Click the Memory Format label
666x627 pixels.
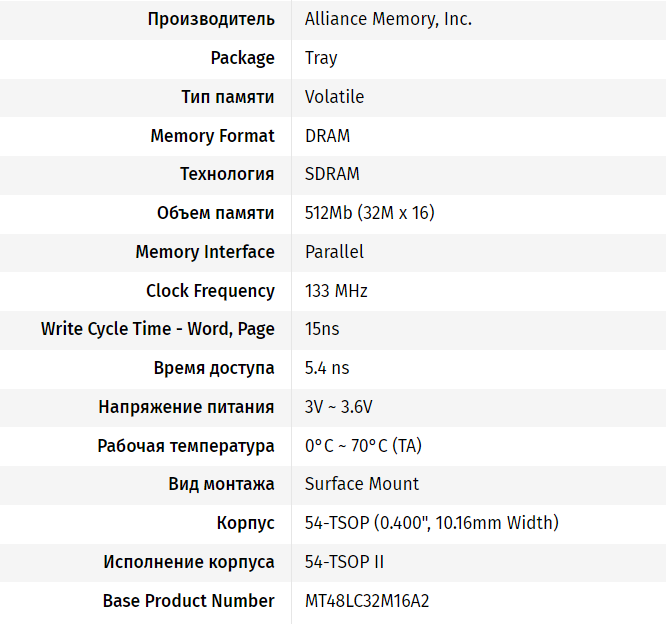pos(212,136)
